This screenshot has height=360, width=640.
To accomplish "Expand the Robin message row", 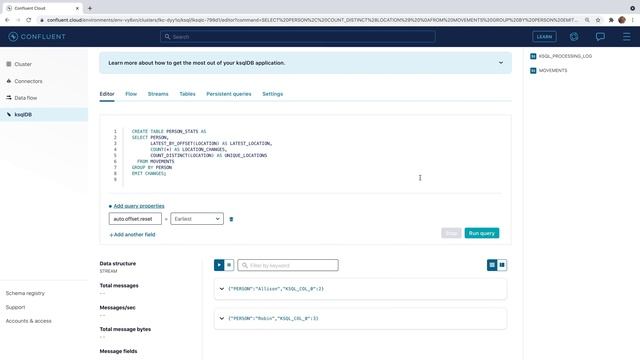I will (x=222, y=318).
